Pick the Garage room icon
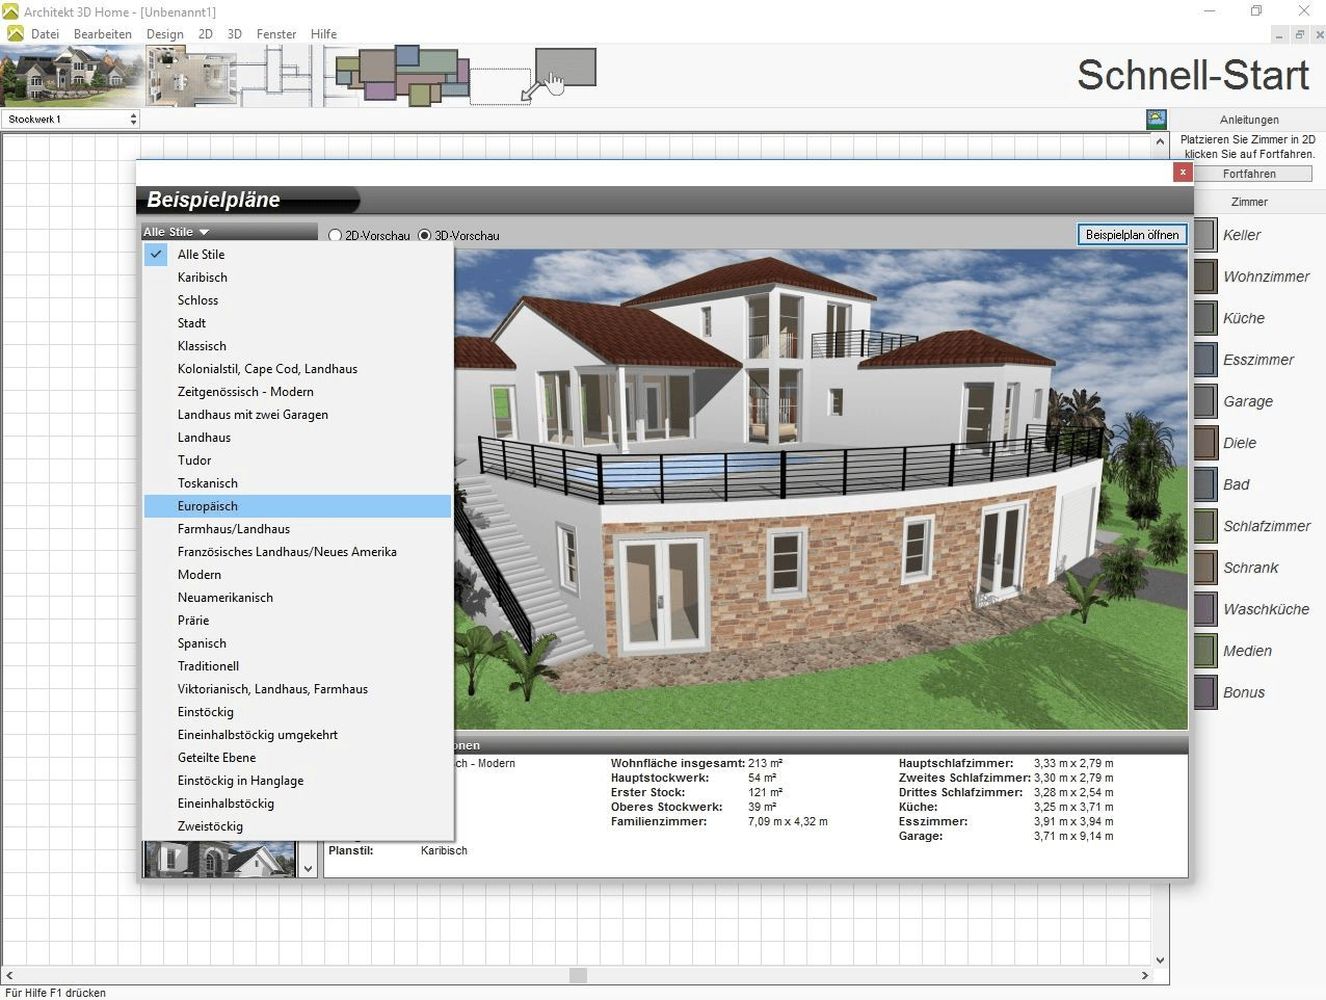1326x1000 pixels. point(1206,401)
